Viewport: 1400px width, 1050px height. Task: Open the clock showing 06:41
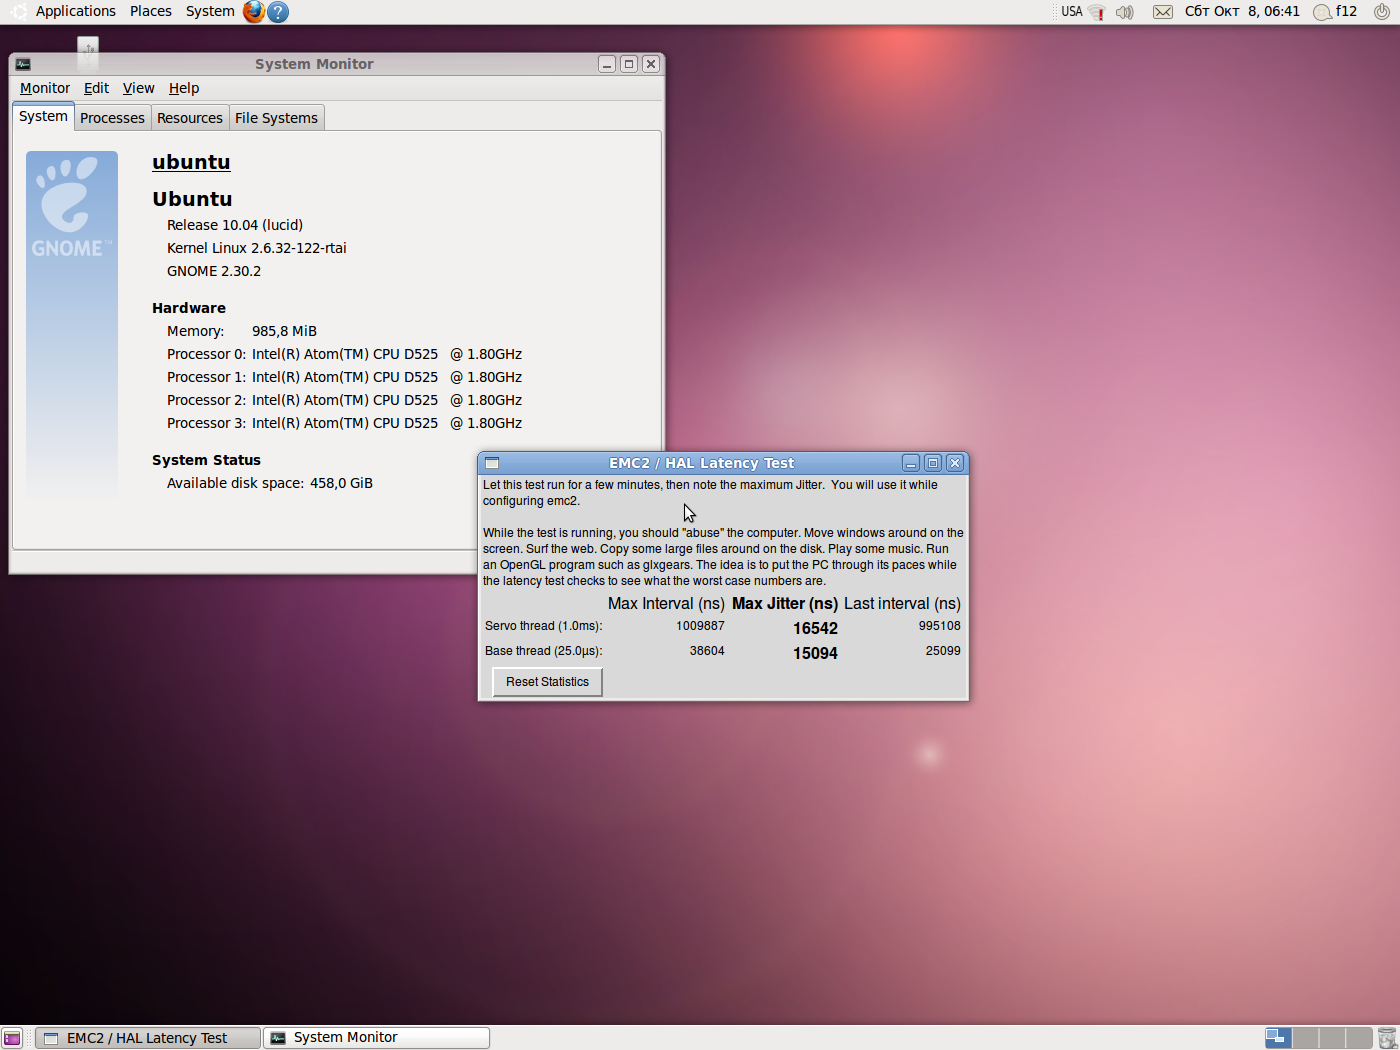pyautogui.click(x=1242, y=12)
